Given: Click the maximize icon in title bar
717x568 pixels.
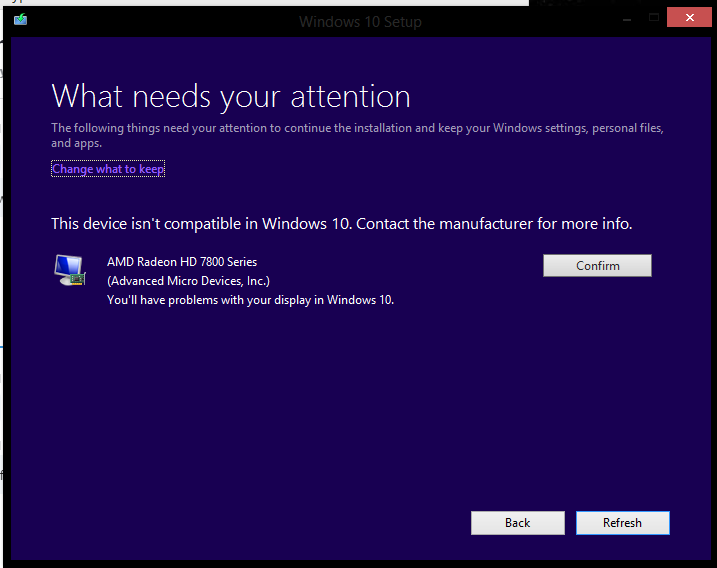Looking at the screenshot, I should (654, 18).
